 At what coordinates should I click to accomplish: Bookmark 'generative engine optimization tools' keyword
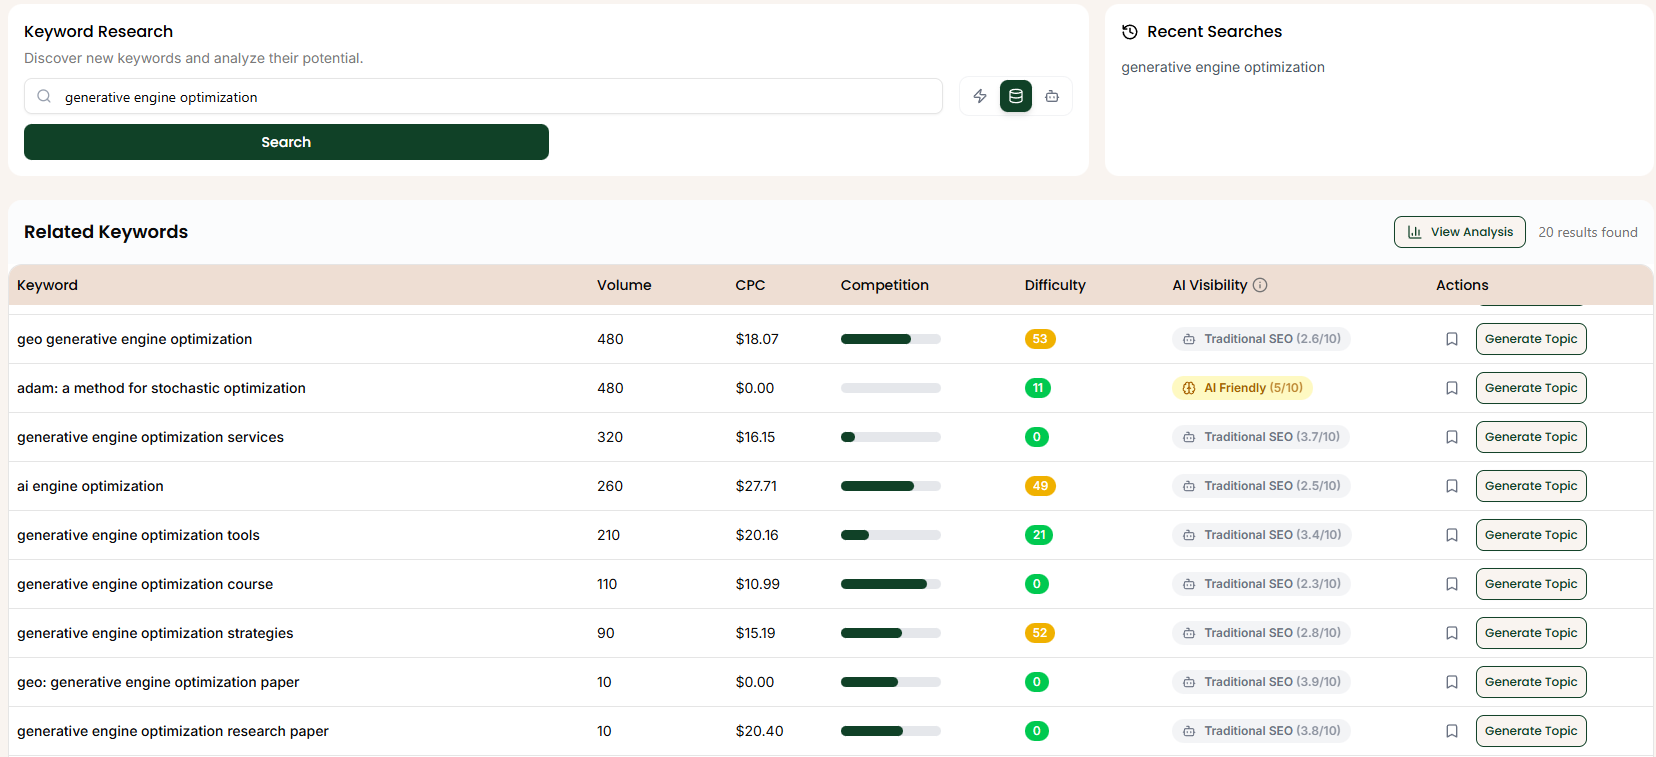[x=1452, y=535]
